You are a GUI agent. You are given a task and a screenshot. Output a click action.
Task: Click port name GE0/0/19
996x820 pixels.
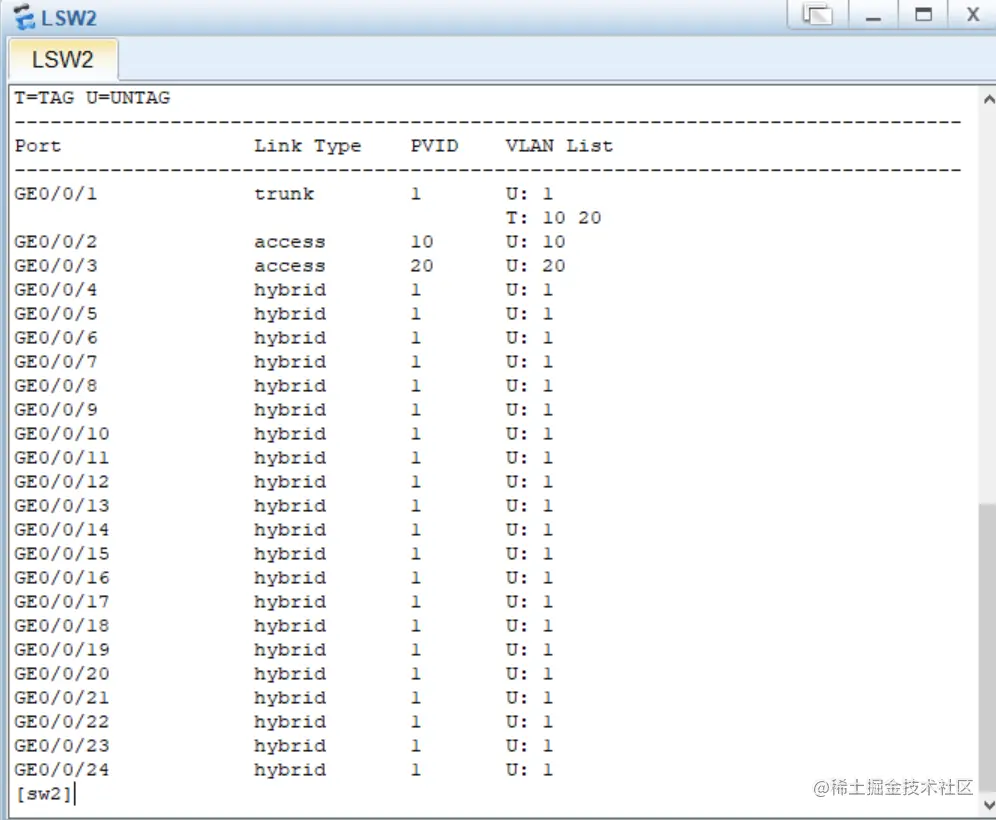62,650
